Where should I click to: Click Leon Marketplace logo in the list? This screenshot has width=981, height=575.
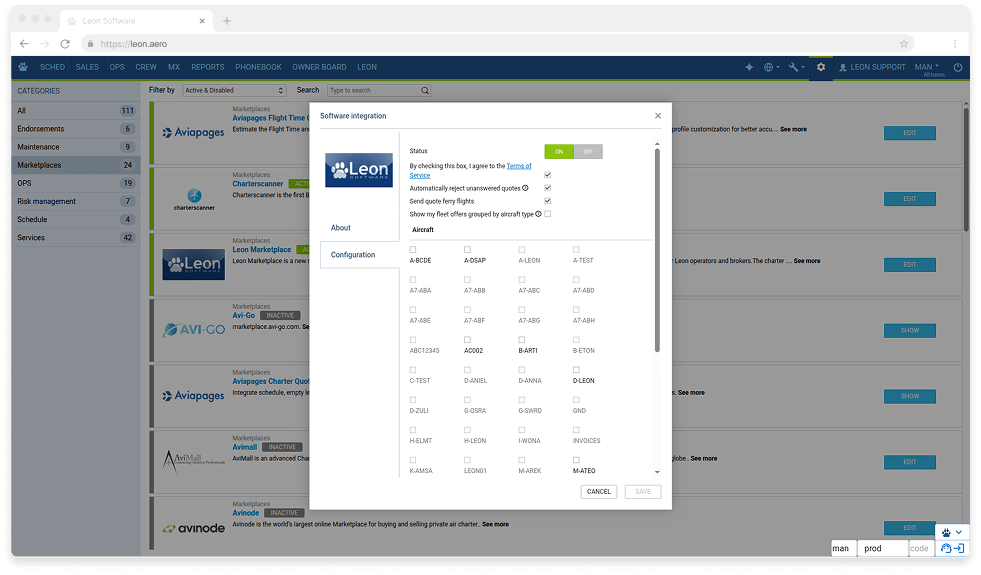(193, 264)
